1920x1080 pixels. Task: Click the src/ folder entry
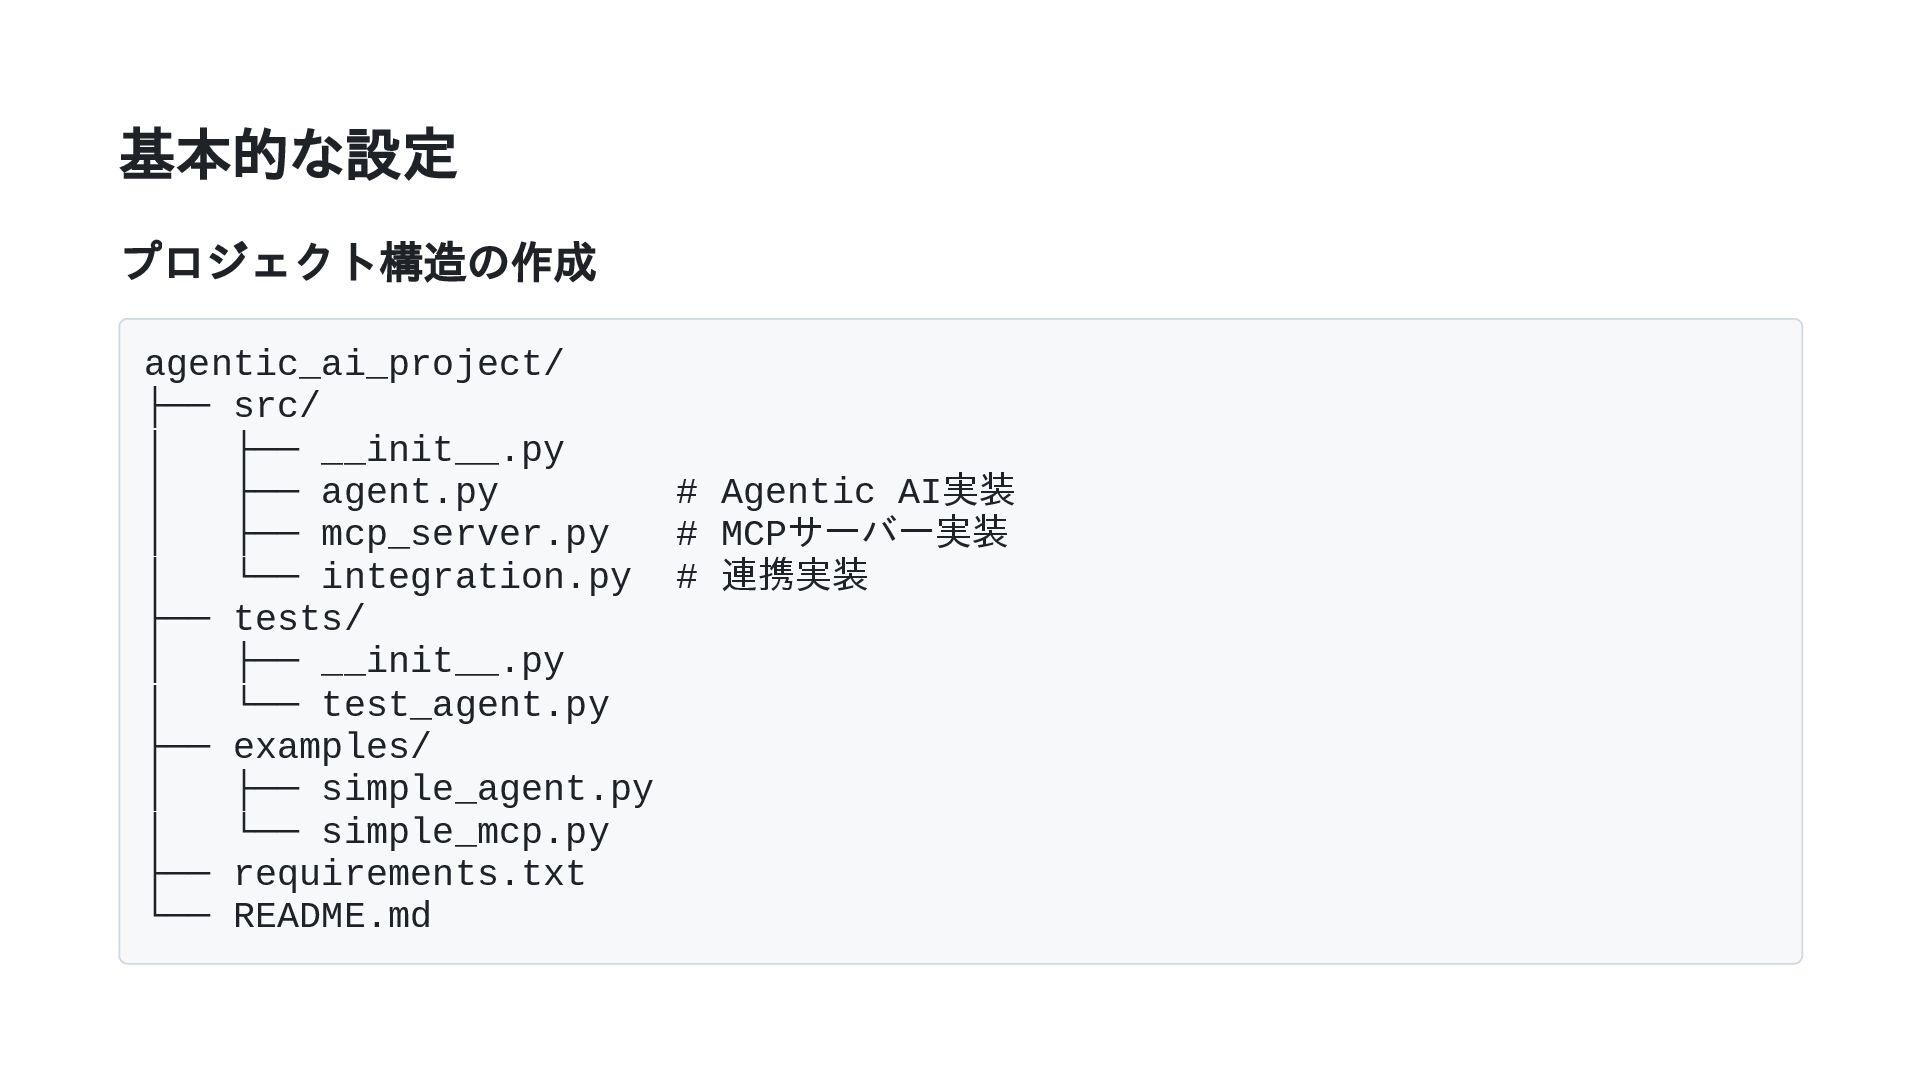pos(276,406)
